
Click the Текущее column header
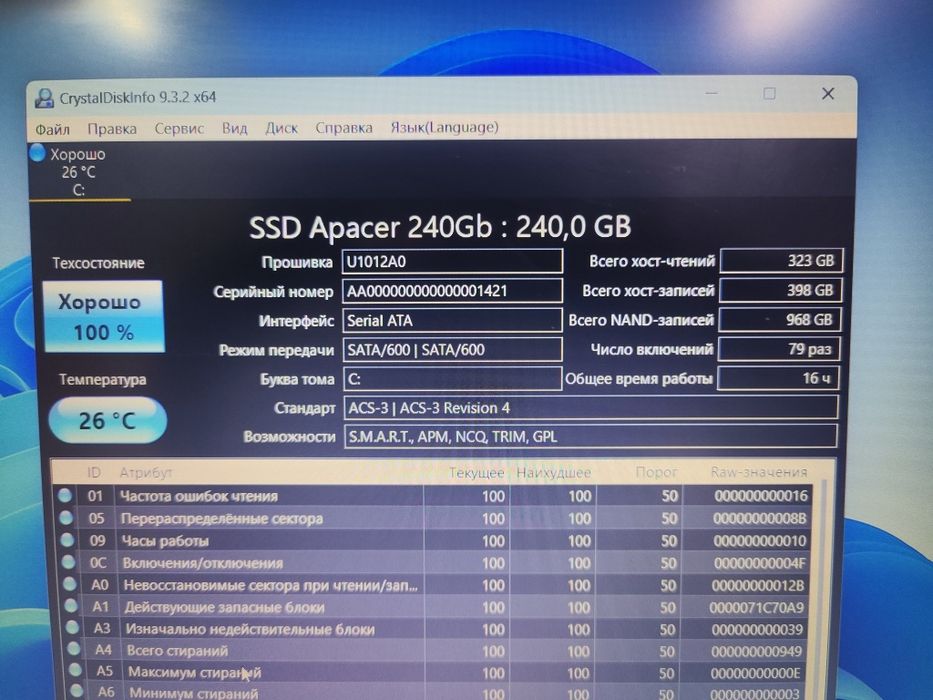[x=476, y=473]
